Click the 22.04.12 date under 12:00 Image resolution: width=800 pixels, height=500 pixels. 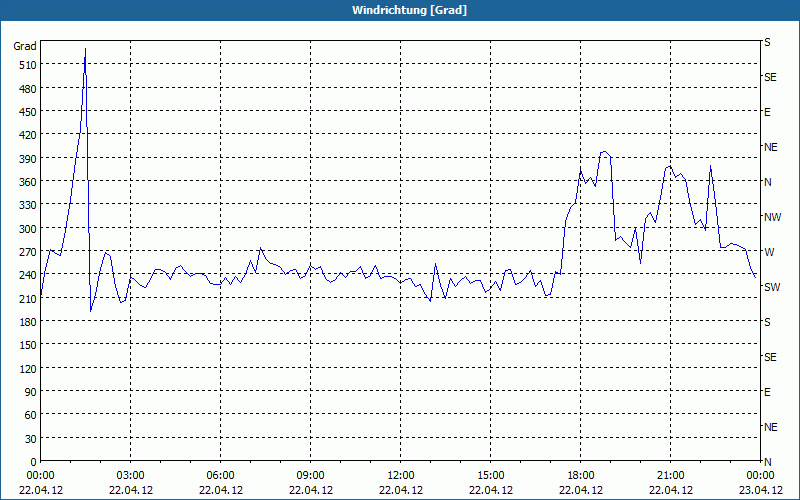[x=401, y=490]
